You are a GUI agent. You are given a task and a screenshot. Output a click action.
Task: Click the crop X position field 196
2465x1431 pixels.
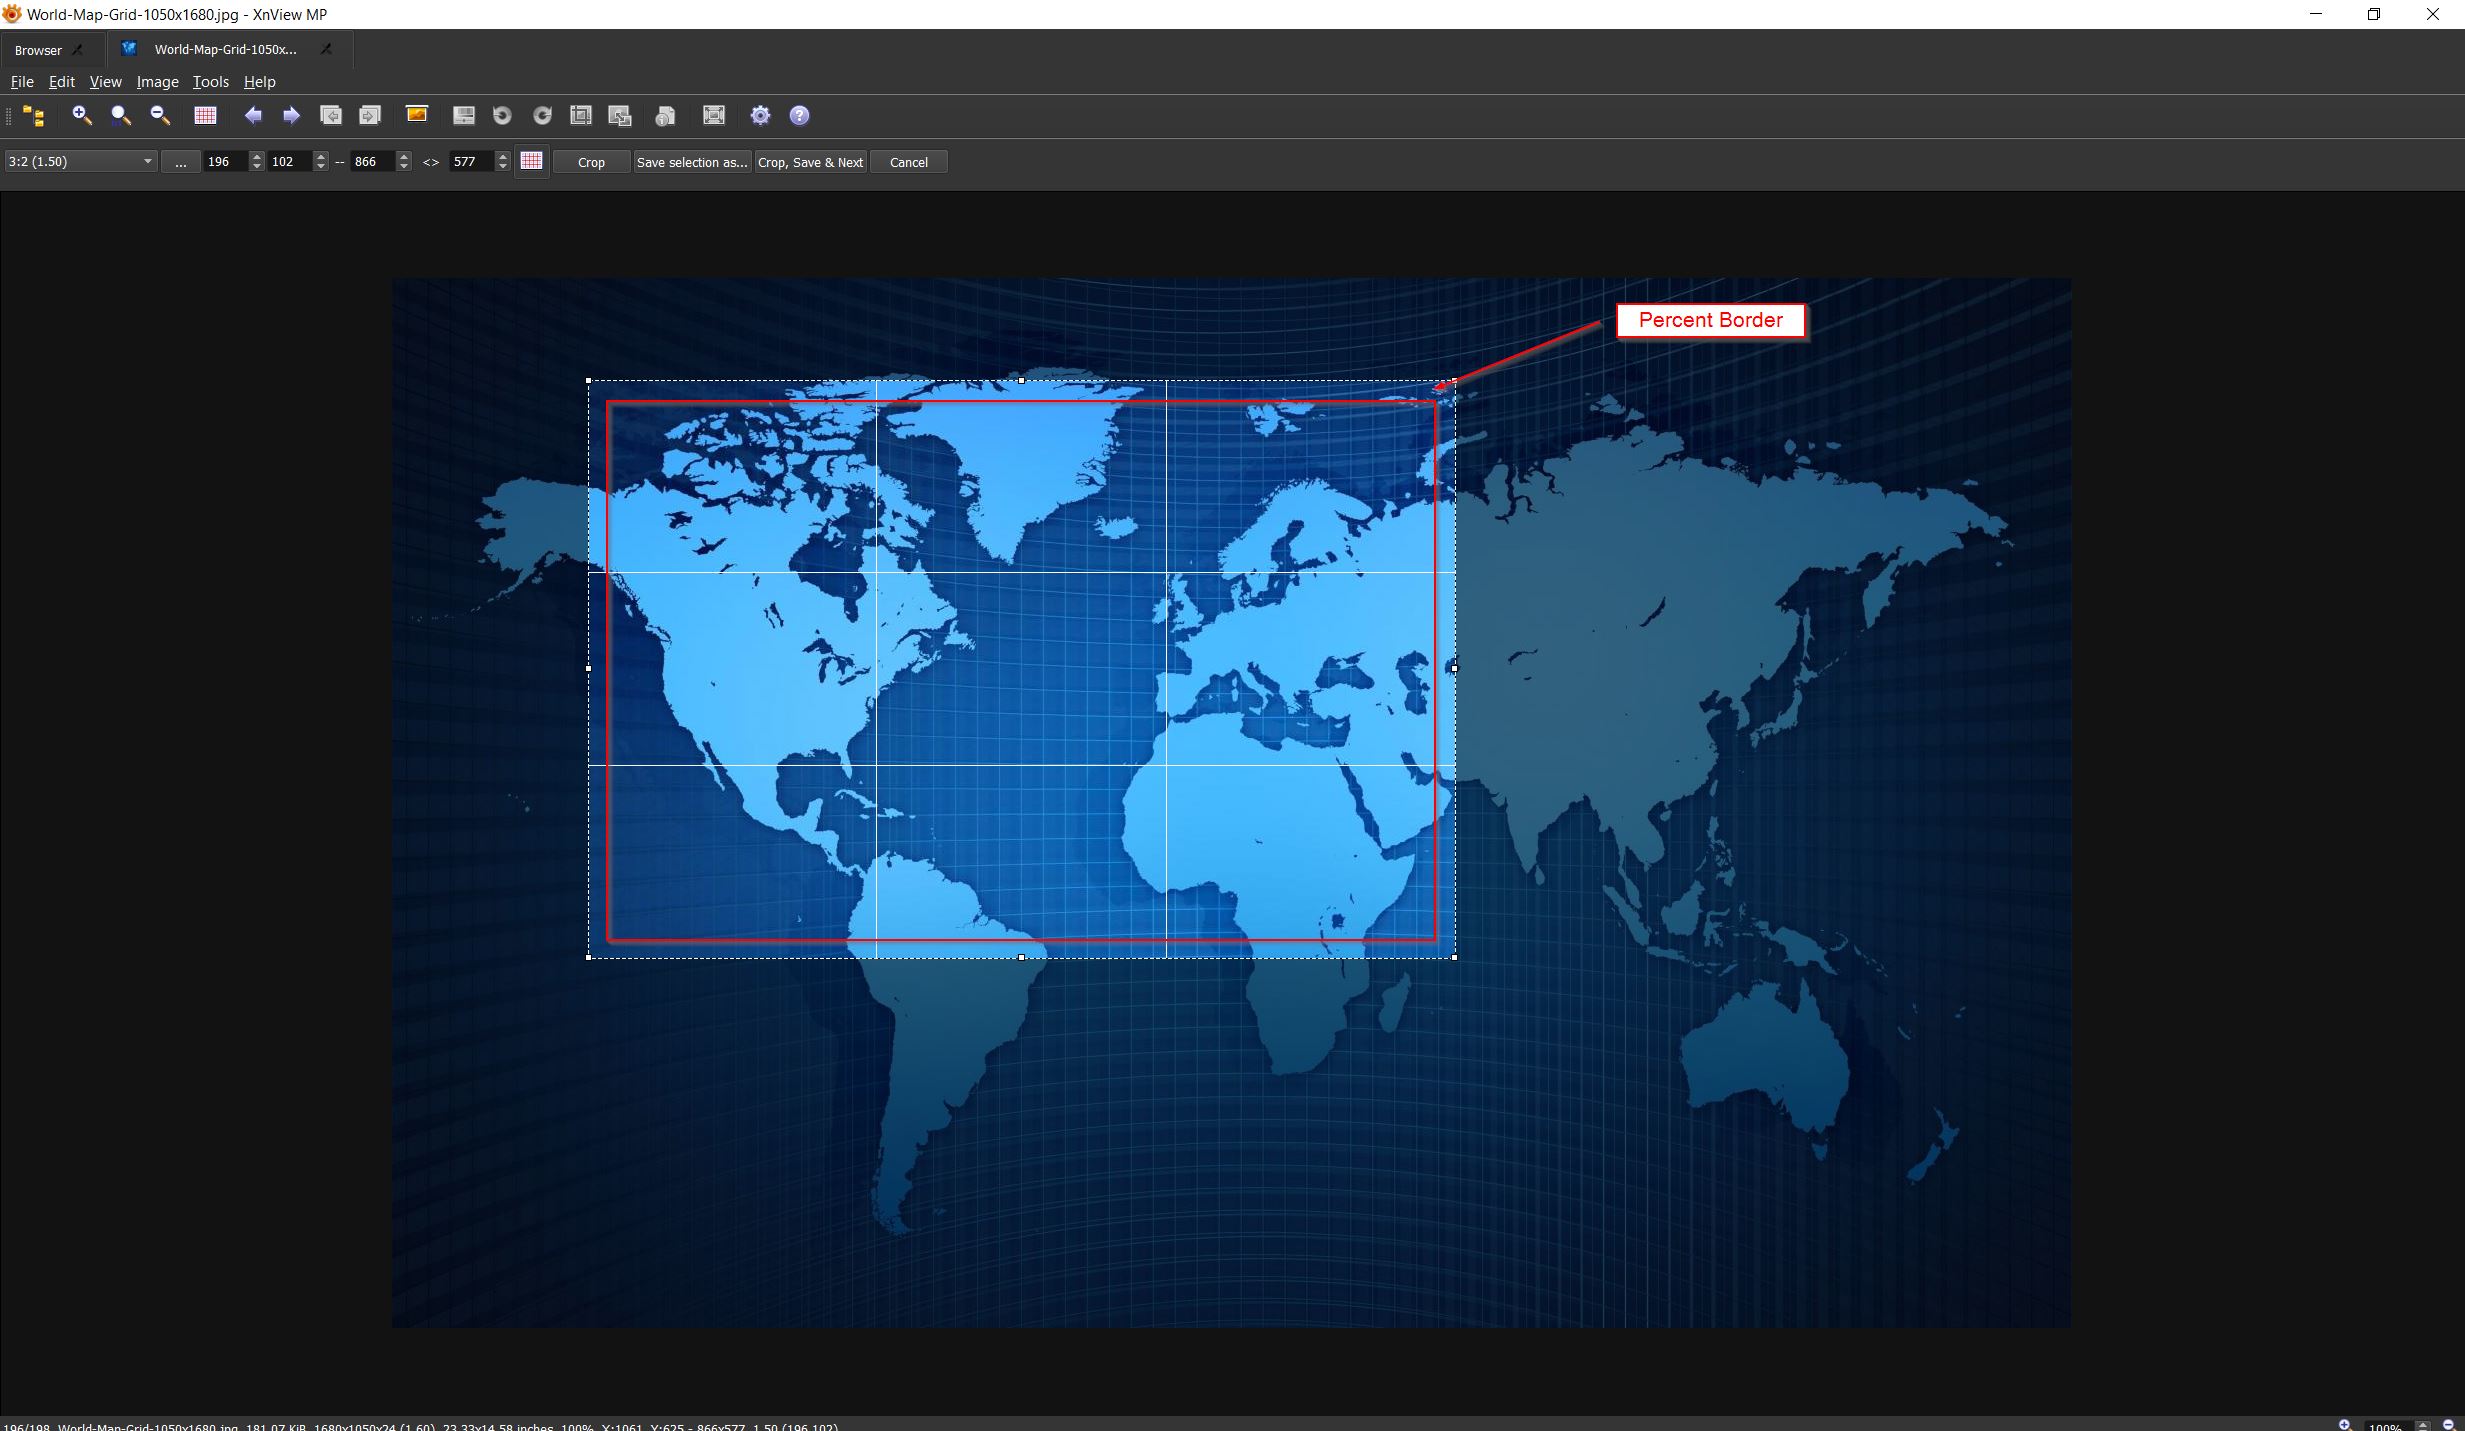[x=224, y=162]
